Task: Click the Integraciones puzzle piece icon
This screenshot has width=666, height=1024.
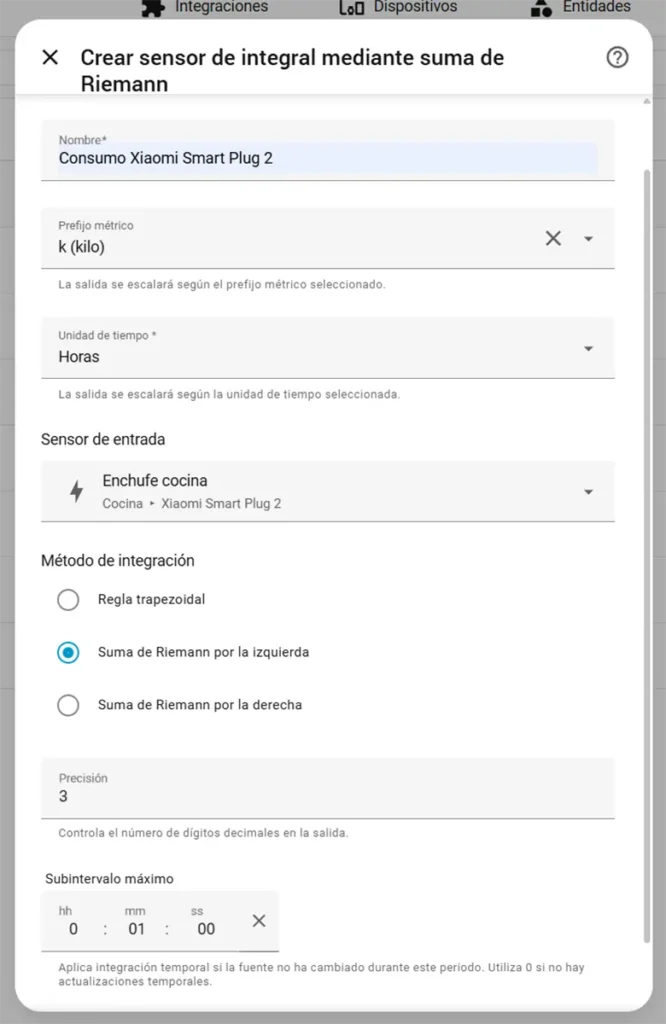Action: (152, 7)
